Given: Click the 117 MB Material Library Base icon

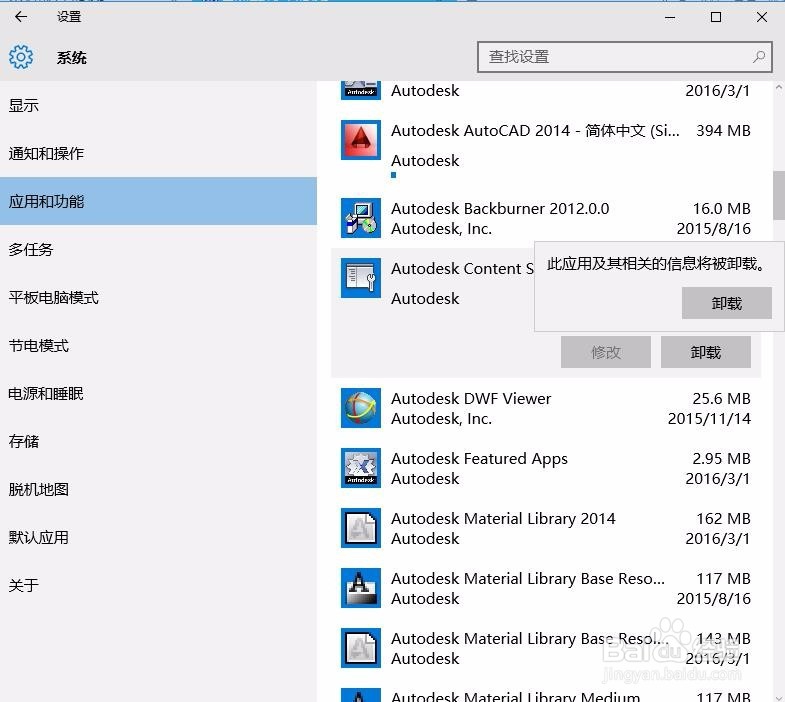Looking at the screenshot, I should (360, 588).
